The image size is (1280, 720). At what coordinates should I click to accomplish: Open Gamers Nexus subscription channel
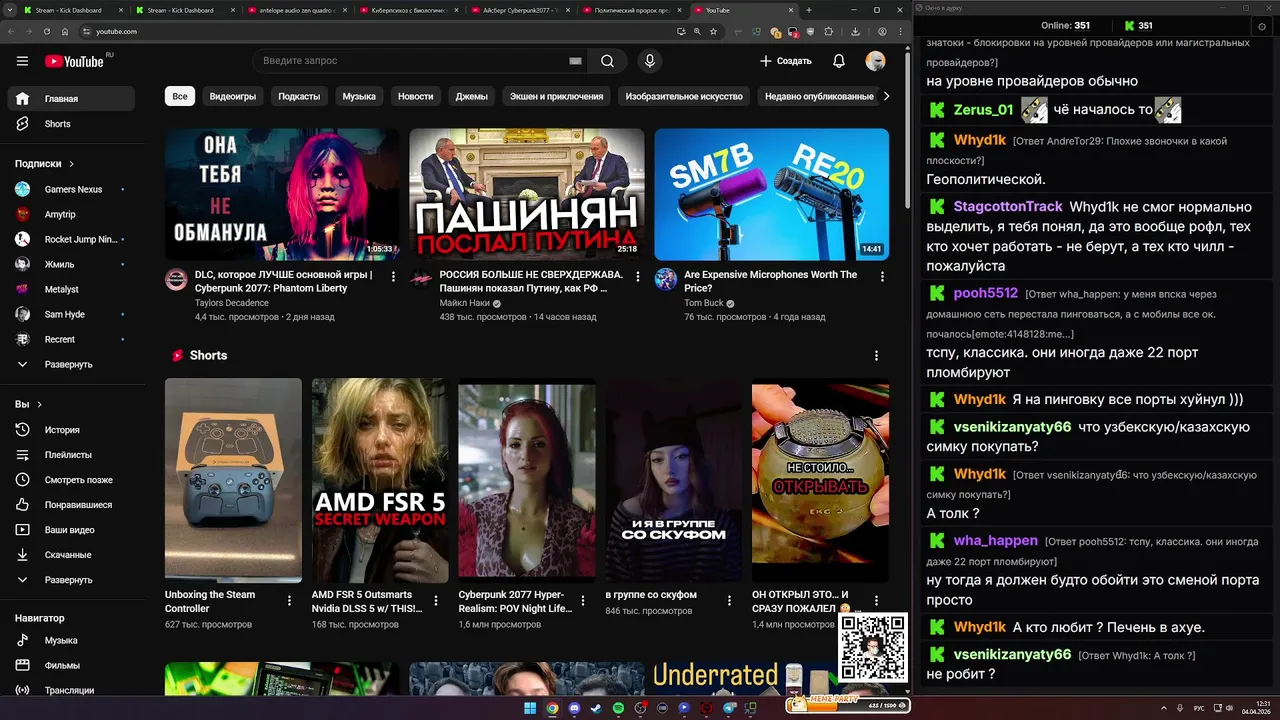pos(71,189)
